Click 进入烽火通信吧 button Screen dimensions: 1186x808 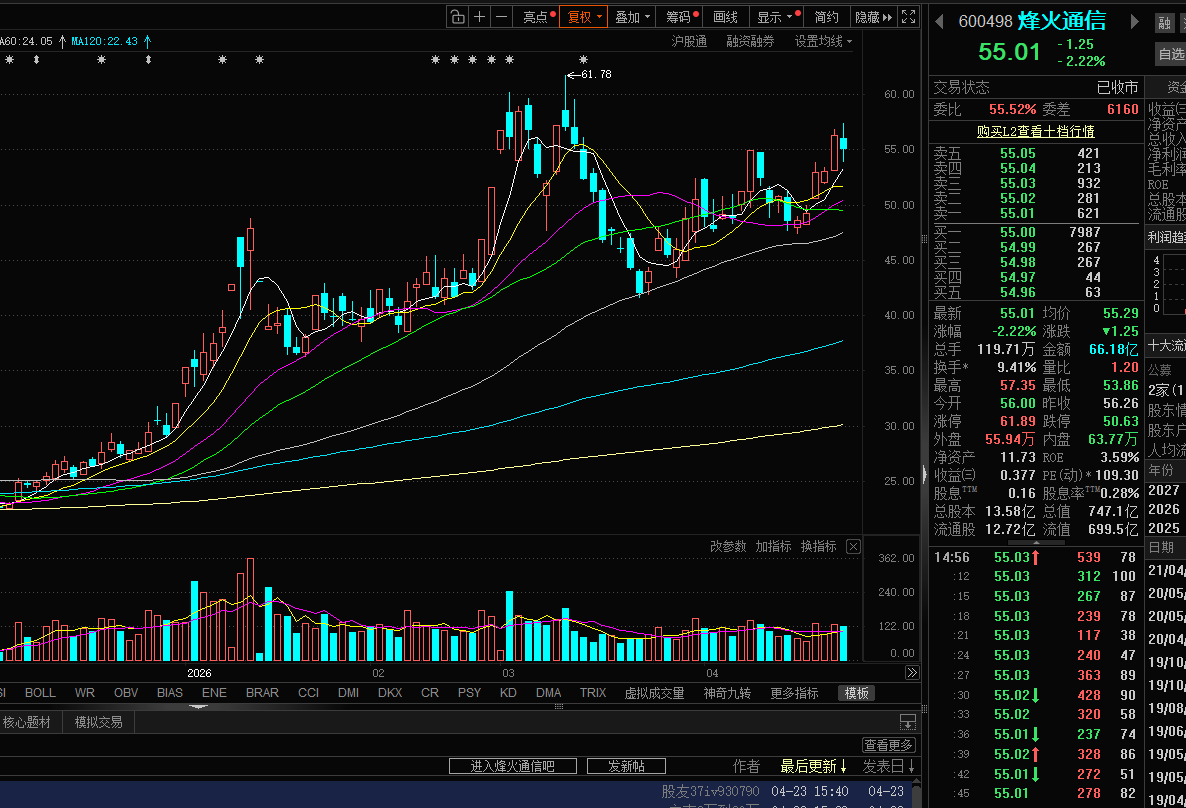click(x=513, y=766)
